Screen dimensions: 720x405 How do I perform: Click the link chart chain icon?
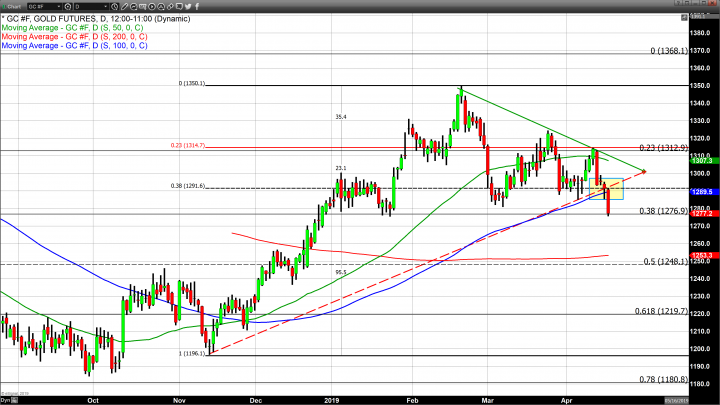click(170, 6)
